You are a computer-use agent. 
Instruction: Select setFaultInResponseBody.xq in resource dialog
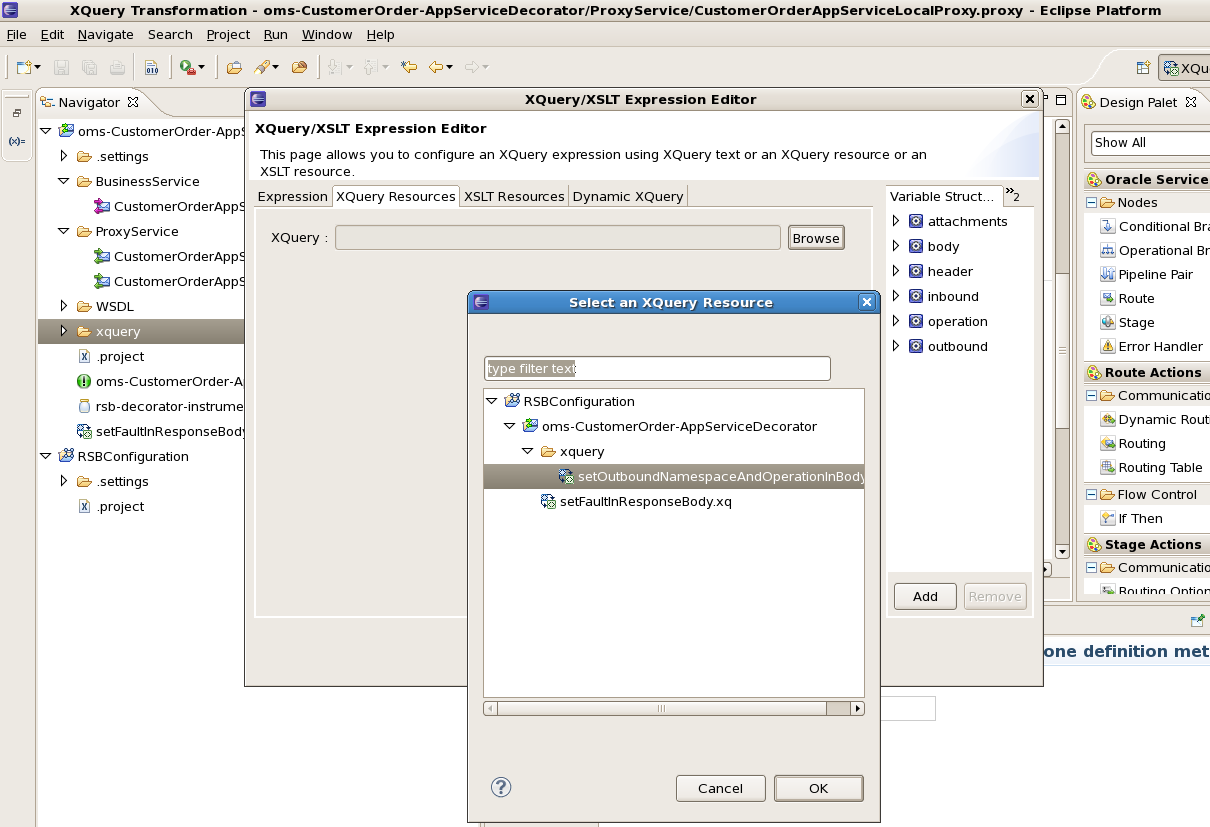click(x=636, y=501)
